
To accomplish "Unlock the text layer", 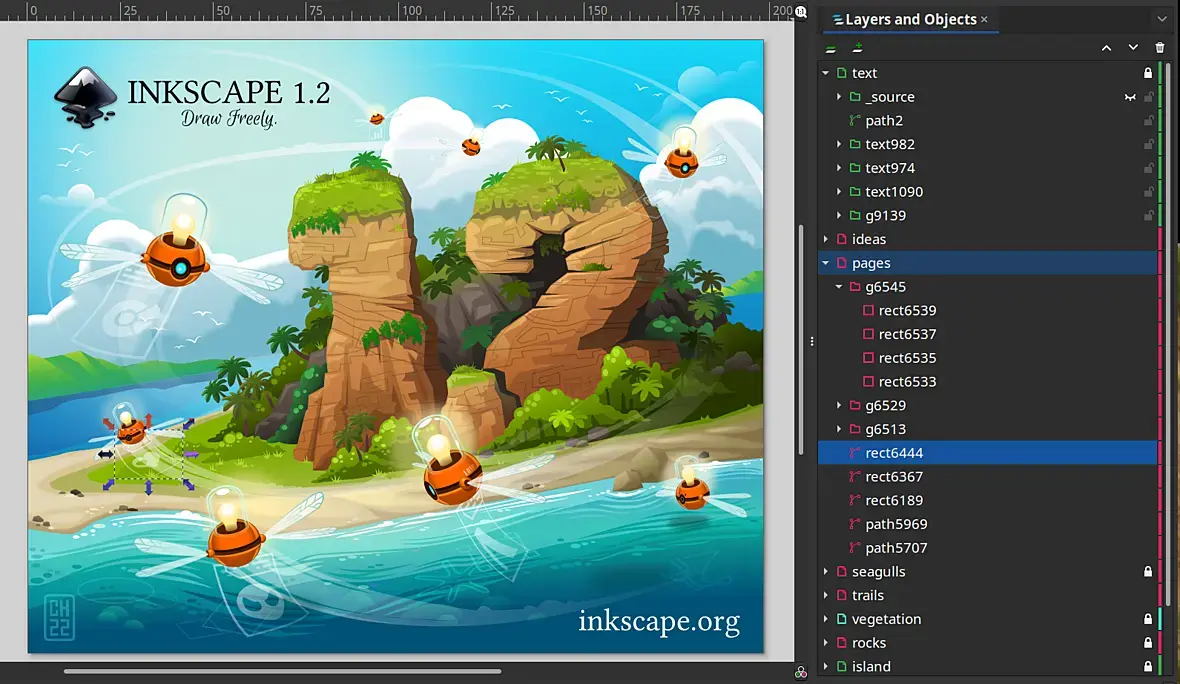I will click(1148, 73).
